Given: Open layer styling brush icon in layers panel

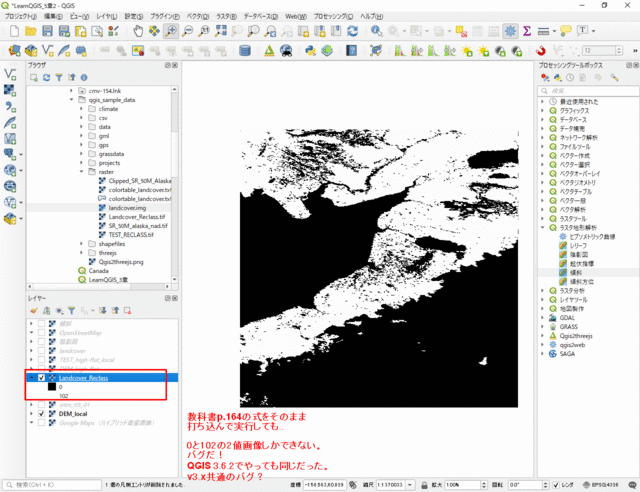Looking at the screenshot, I should 34,311.
